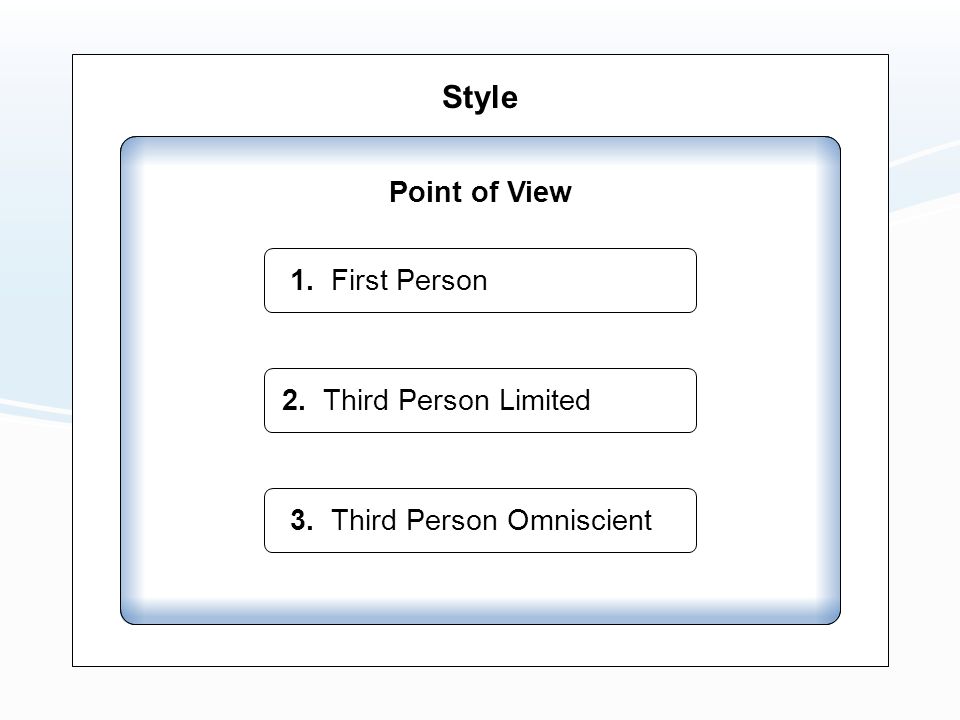960x720 pixels.
Task: Choose the Third Person Limited option
Action: [480, 400]
